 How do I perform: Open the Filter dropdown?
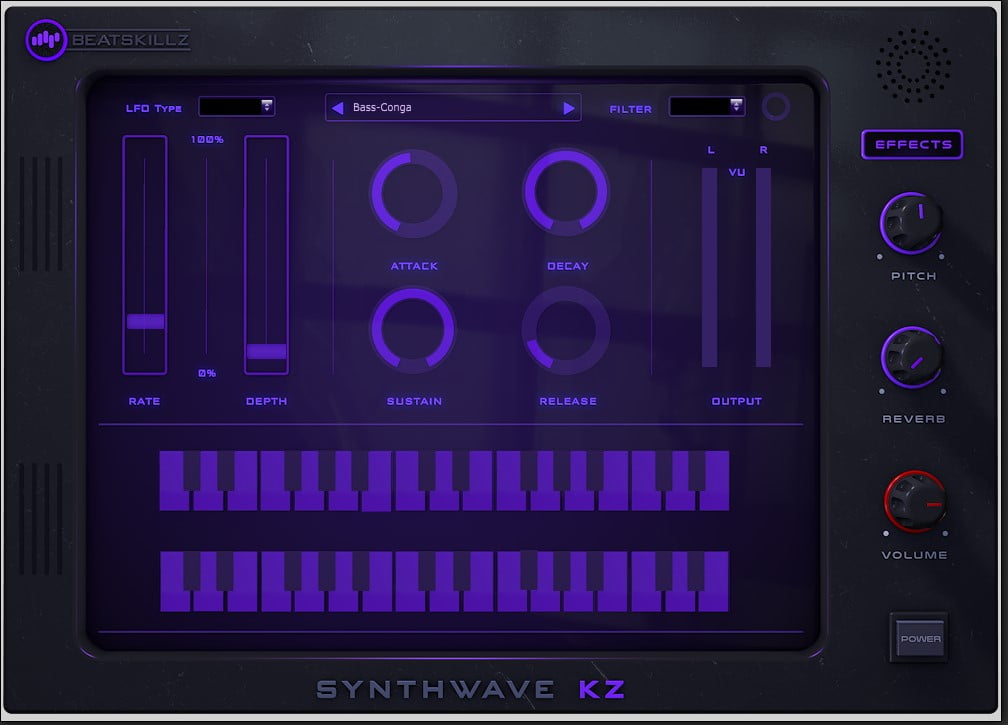[707, 107]
